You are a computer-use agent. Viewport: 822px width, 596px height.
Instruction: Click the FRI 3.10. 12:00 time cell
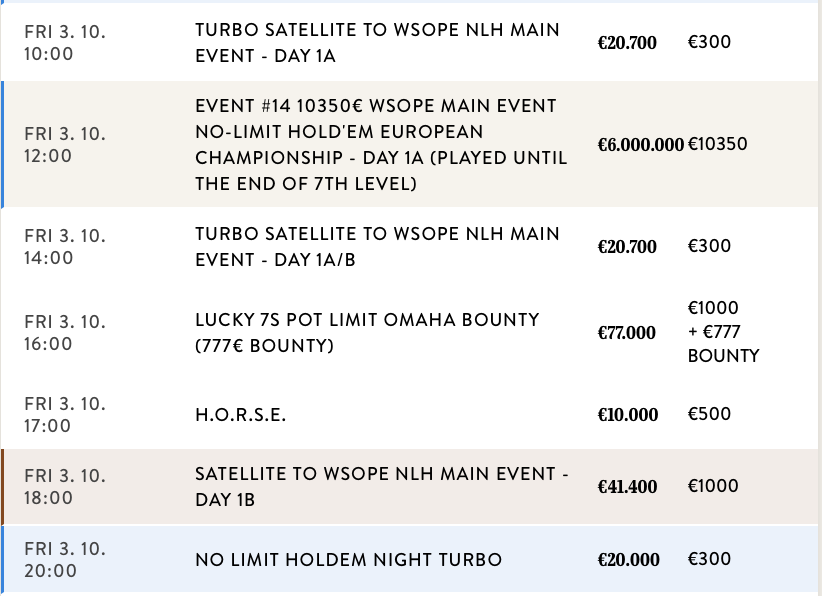[65, 145]
